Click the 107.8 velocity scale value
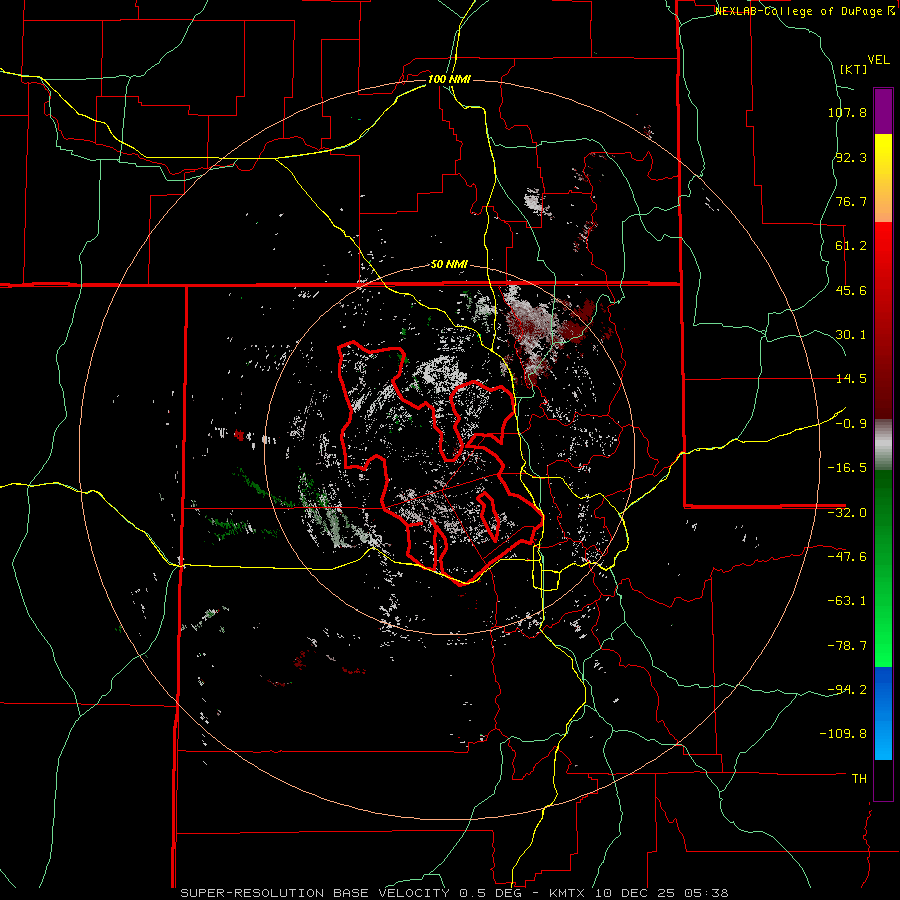900x900 pixels. [847, 112]
